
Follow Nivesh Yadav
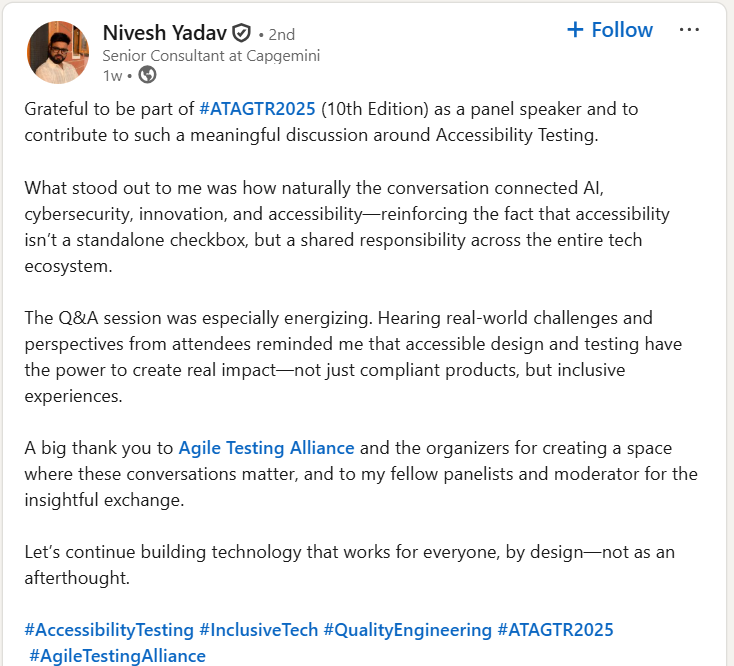point(609,30)
